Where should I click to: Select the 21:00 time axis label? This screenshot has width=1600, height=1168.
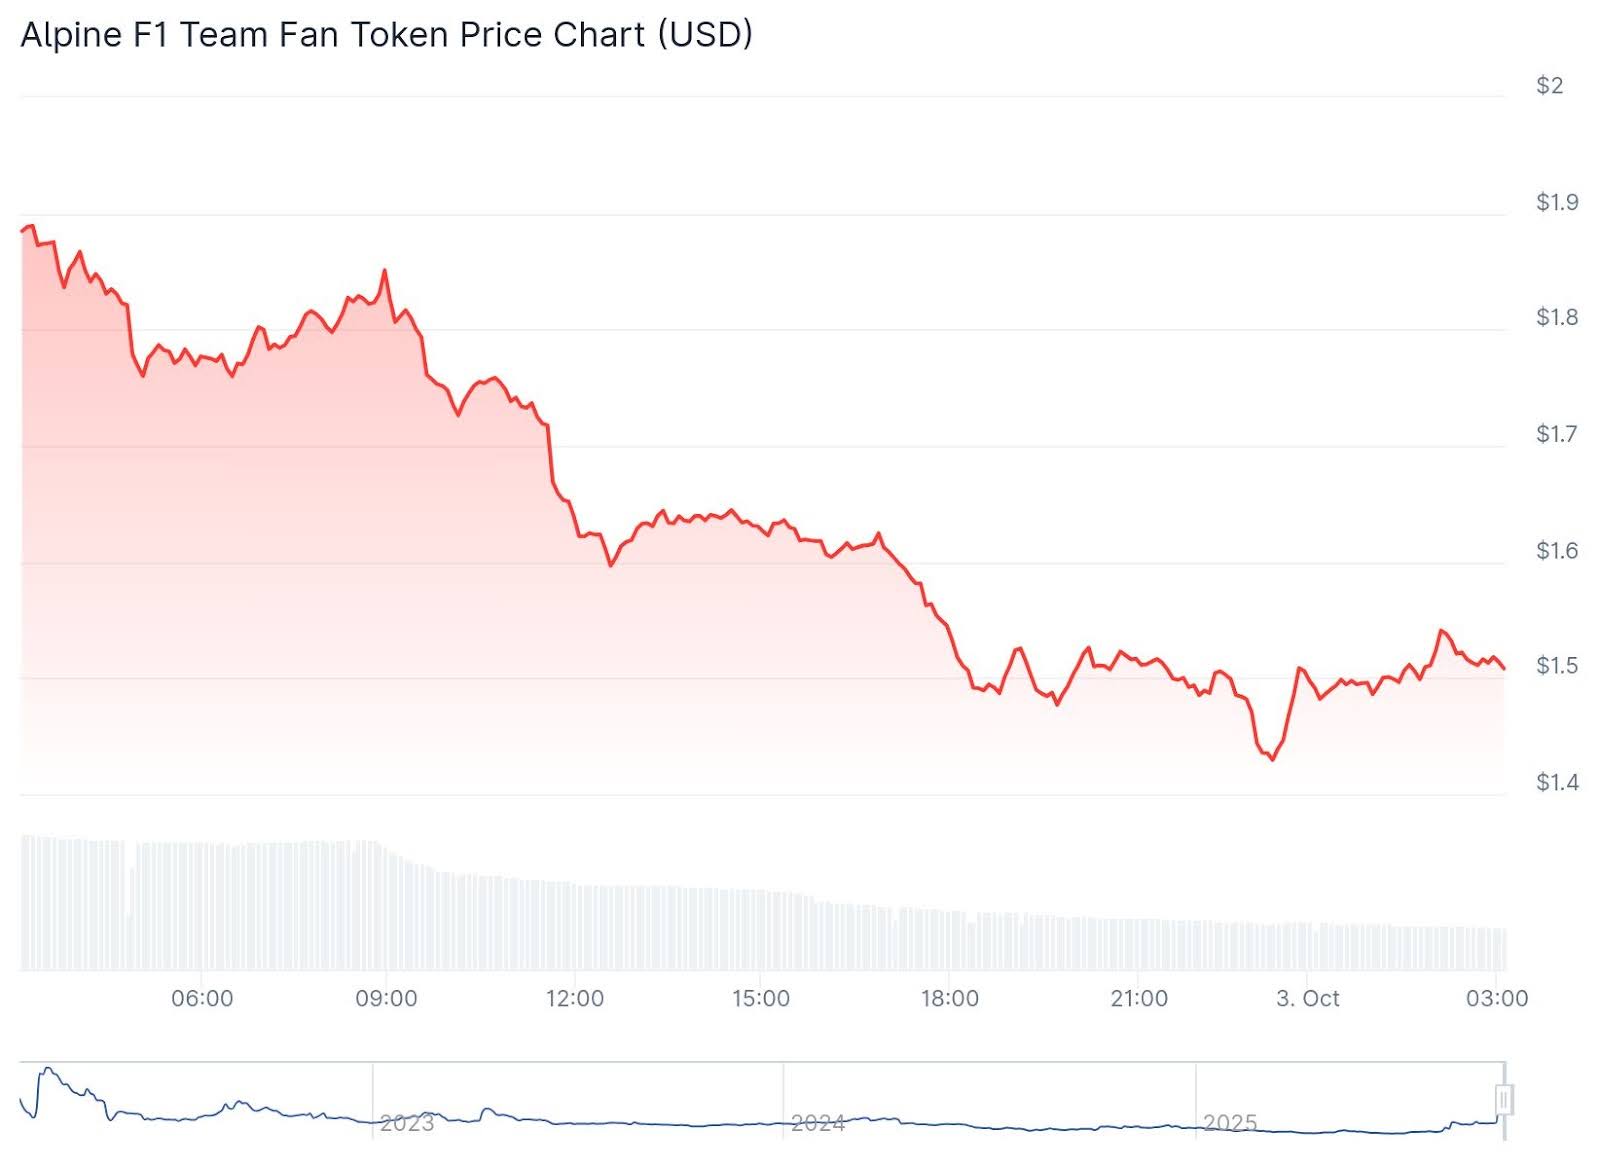[1139, 998]
